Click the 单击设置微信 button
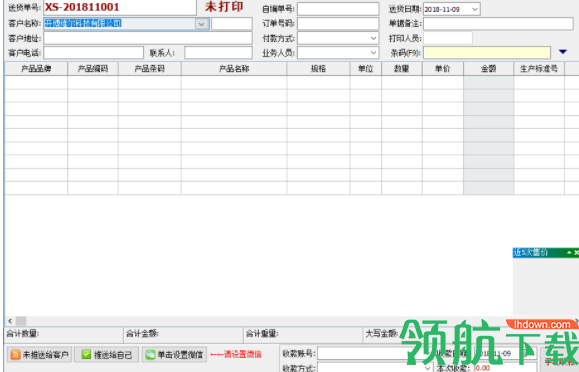This screenshot has width=579, height=372. point(174,355)
